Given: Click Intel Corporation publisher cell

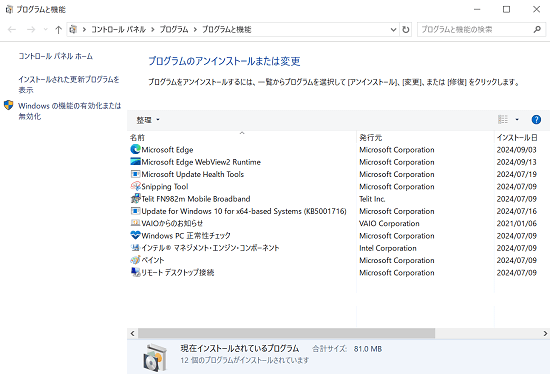Looking at the screenshot, I should click(x=388, y=248).
